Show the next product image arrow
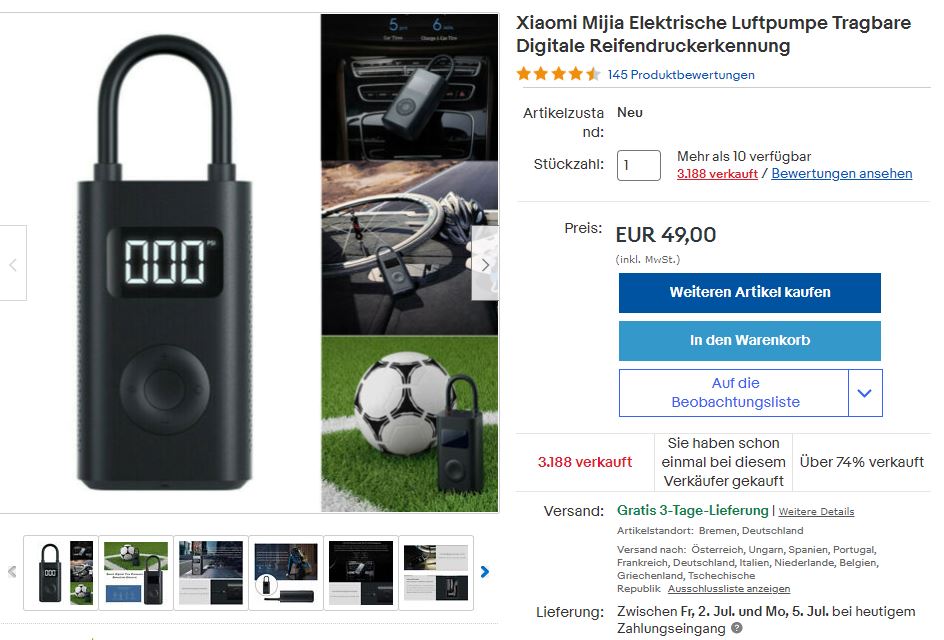The image size is (944, 640). [485, 264]
